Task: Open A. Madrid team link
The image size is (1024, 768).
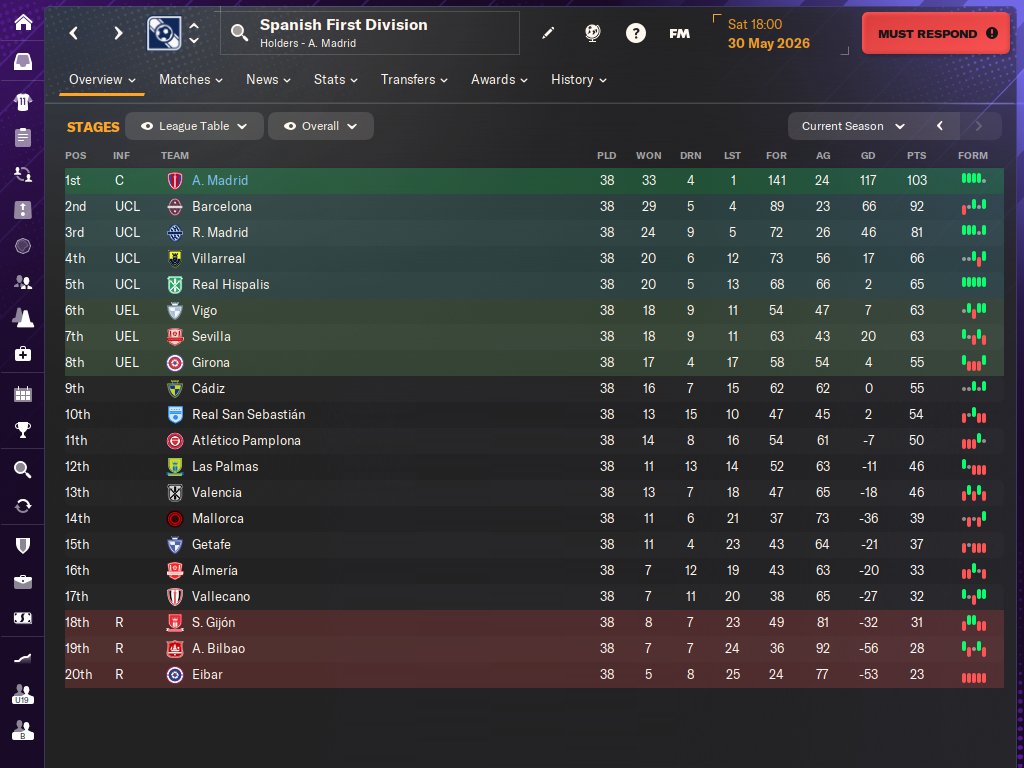Action: pos(220,180)
